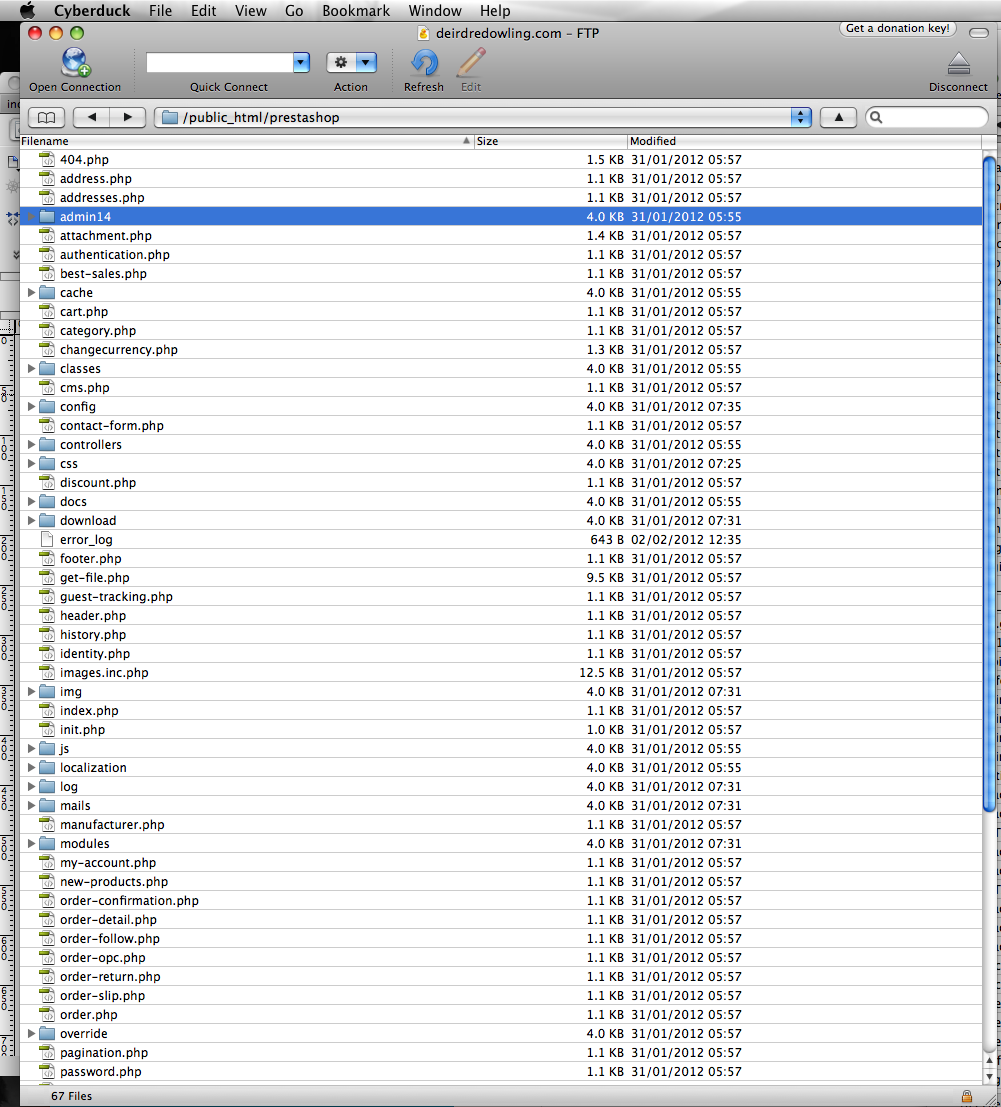Select the my-account.php file name

(107, 863)
